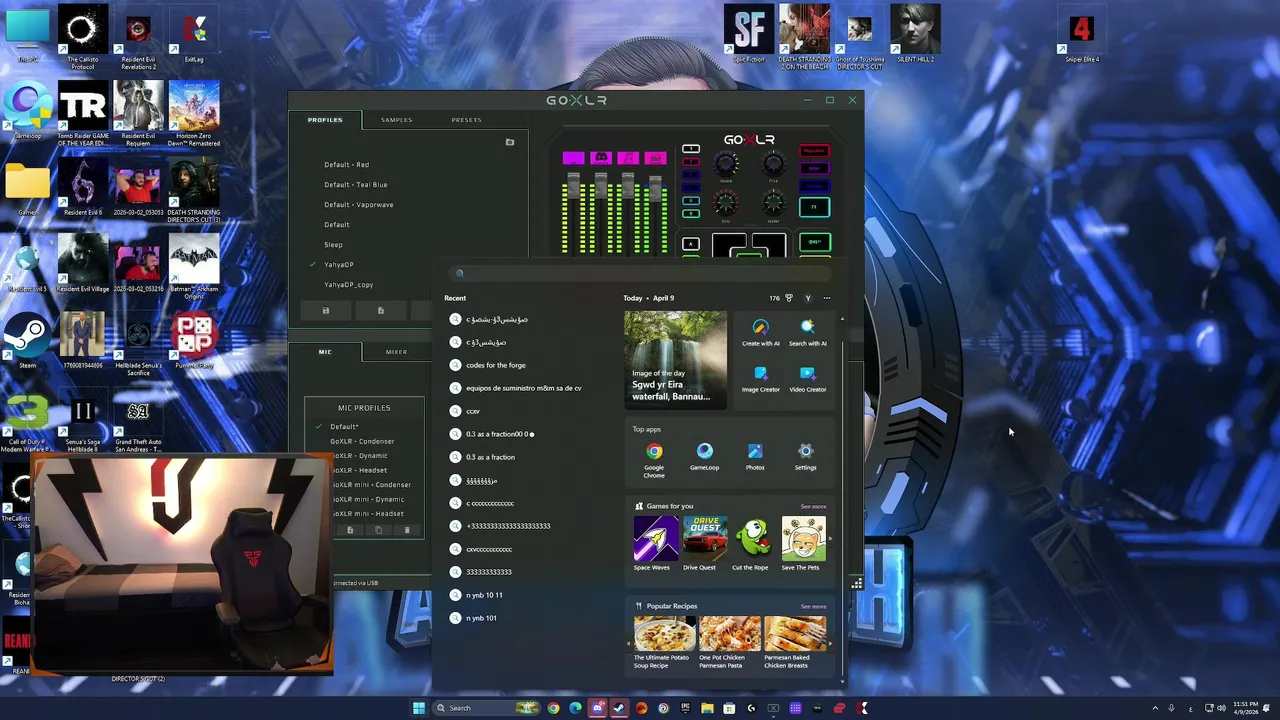Click GoXLR Pitch knob
Viewport: 1280px width, 720px height.
pos(773,164)
